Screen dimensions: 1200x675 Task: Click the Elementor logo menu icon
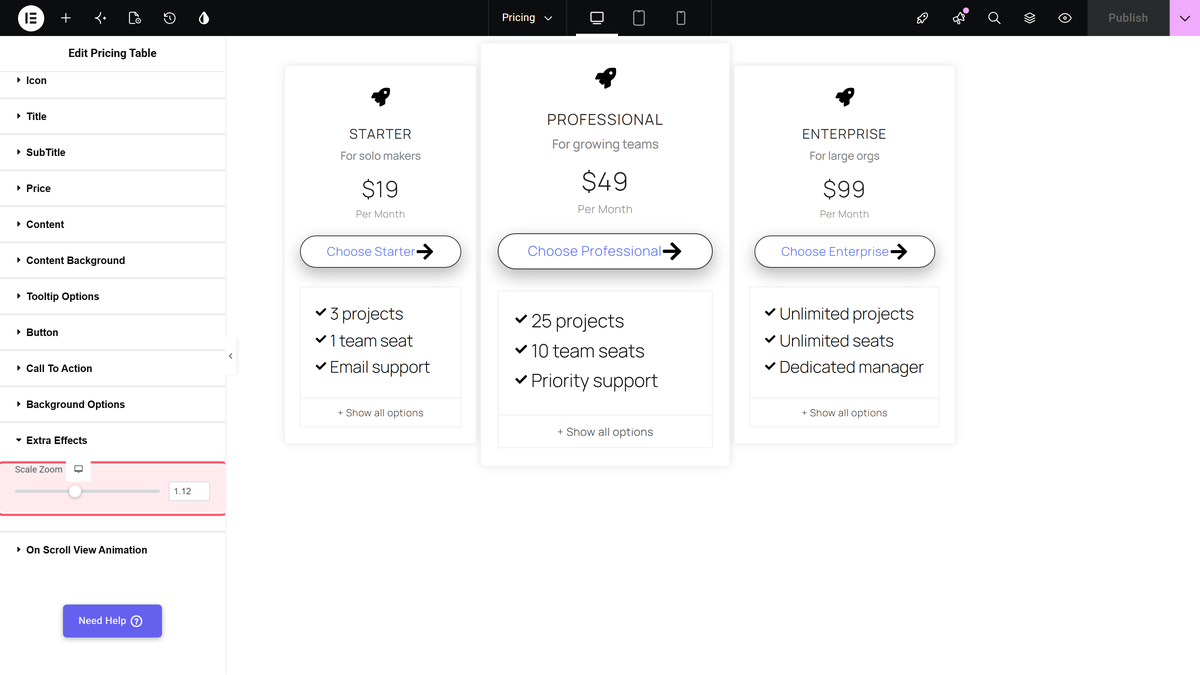(31, 18)
